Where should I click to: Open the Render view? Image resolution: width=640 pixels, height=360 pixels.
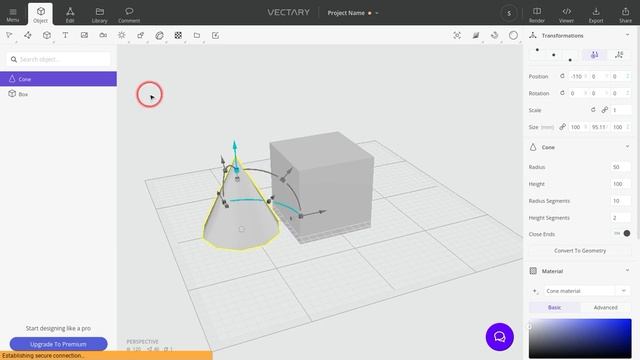(x=537, y=15)
